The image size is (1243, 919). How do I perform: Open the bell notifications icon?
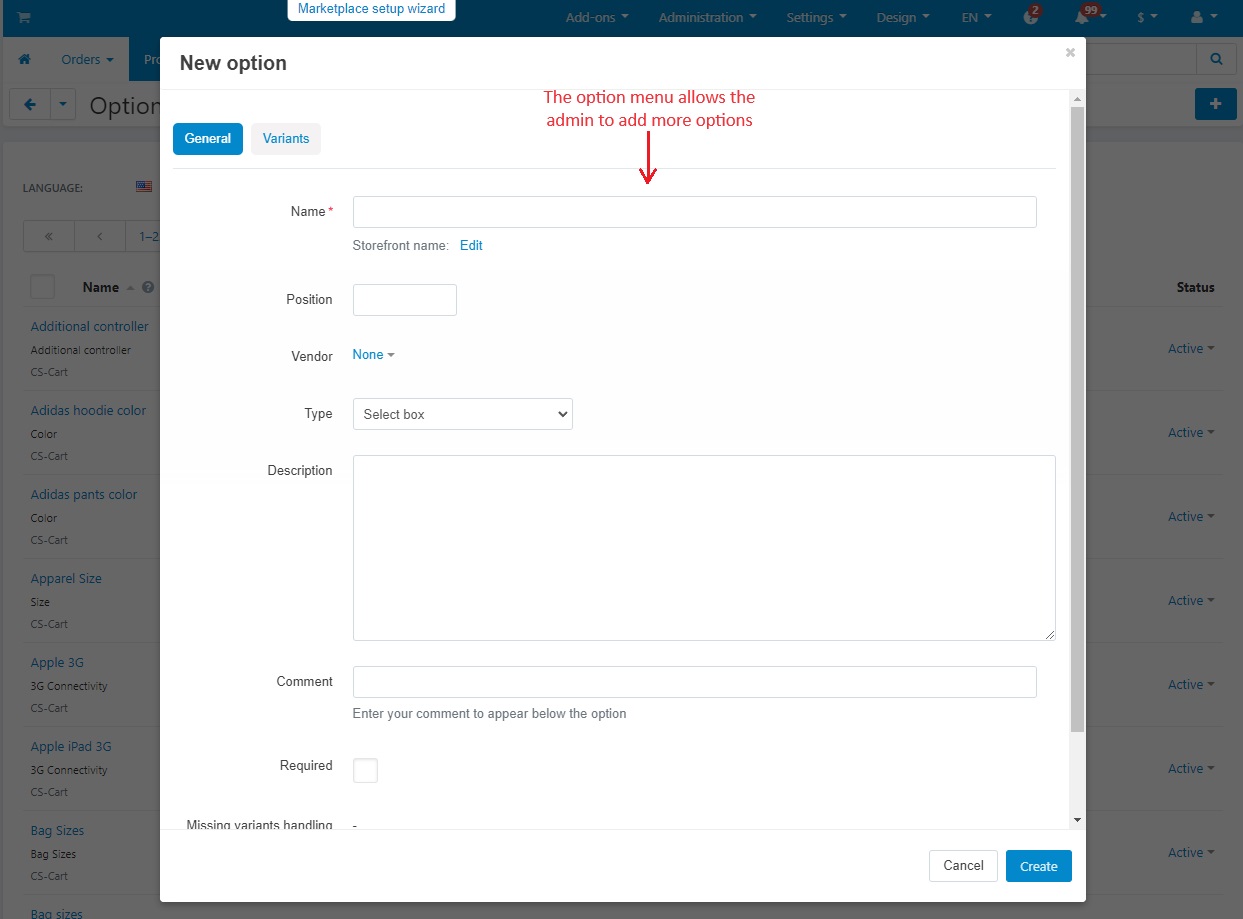point(1083,16)
